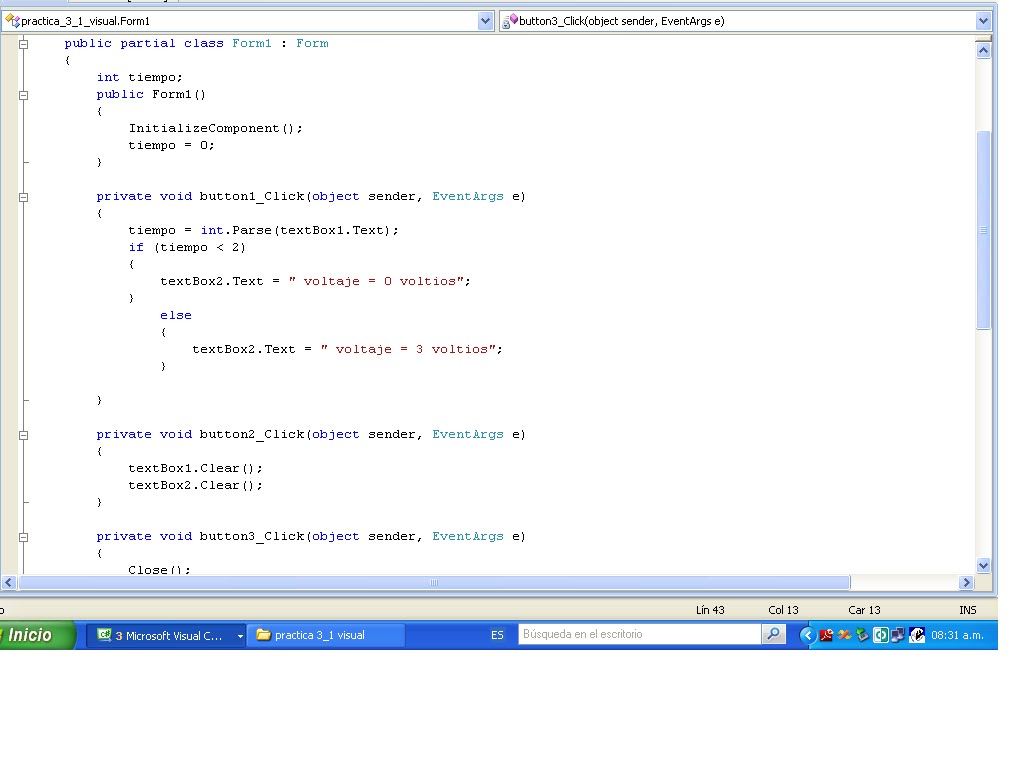Click the horizontal scrollbar thumb
The height and width of the screenshot is (768, 1024).
pos(434,583)
